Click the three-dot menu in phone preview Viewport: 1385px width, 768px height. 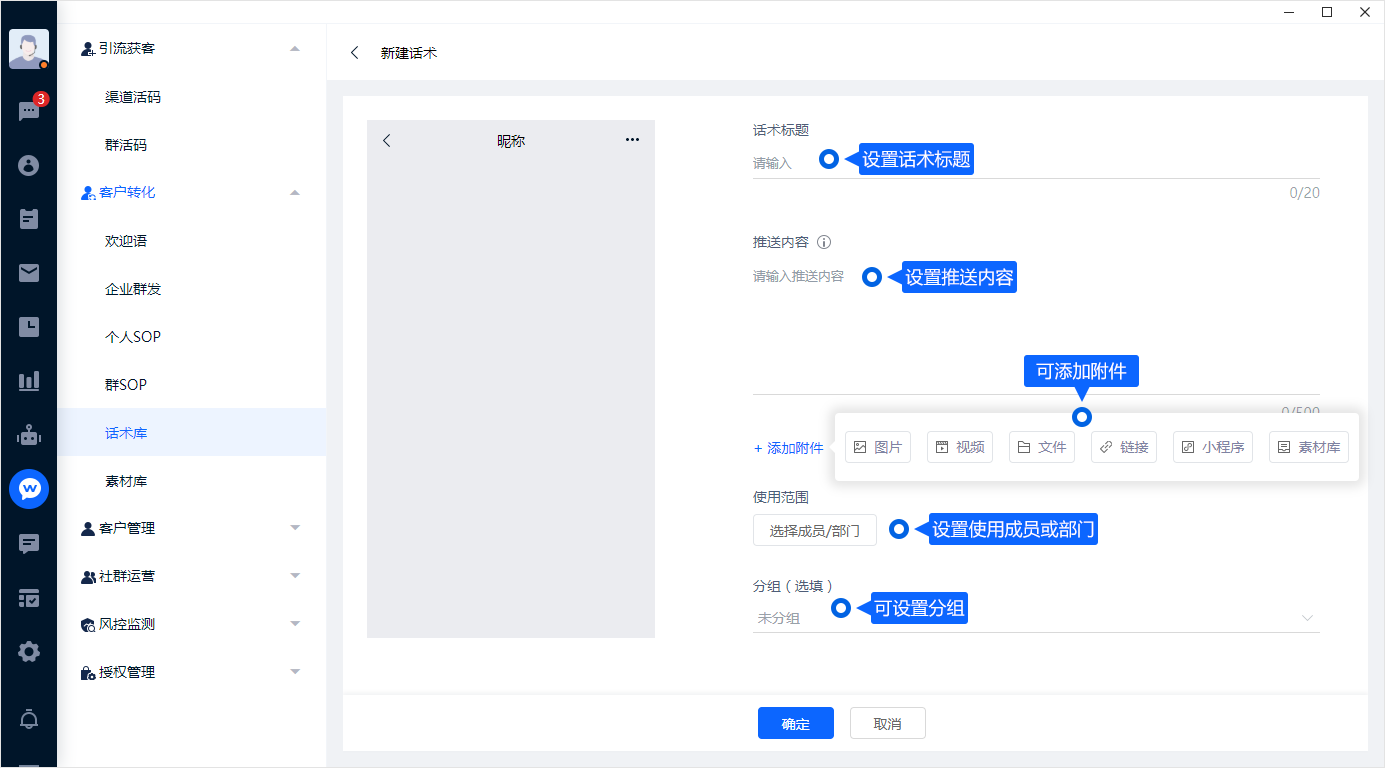(x=632, y=140)
